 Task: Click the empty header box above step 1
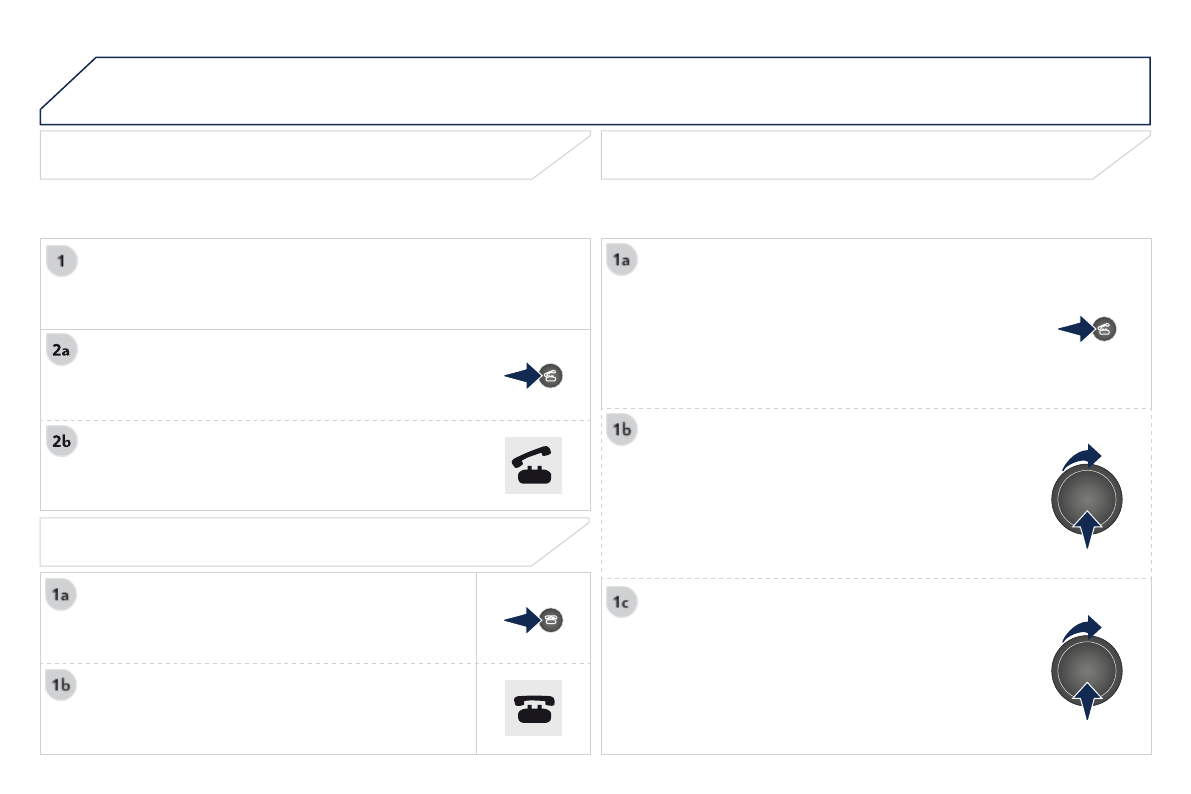pos(300,155)
